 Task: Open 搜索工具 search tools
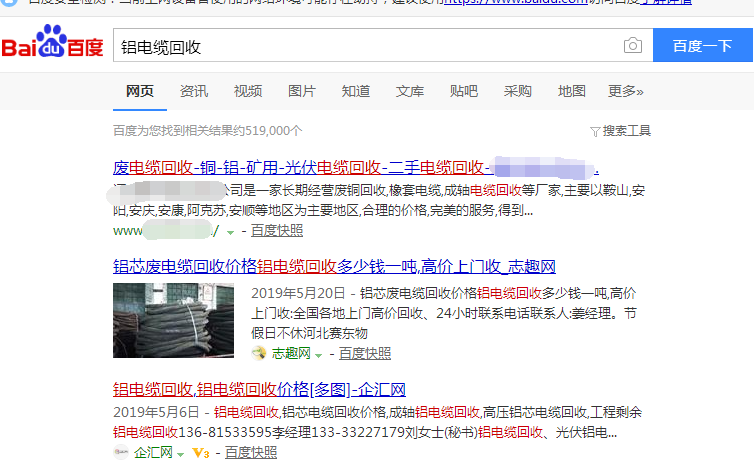tap(627, 131)
